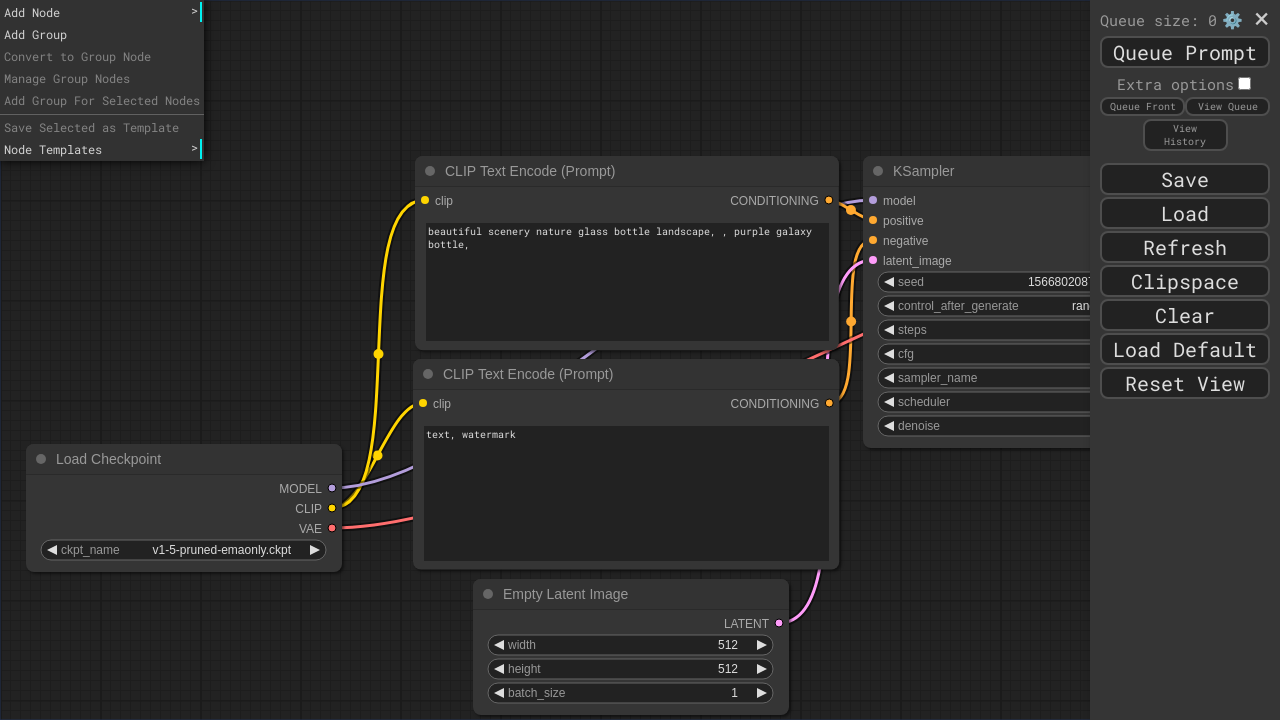This screenshot has height=720, width=1280.
Task: Decrease batch_size using the left arrow
Action: point(499,693)
